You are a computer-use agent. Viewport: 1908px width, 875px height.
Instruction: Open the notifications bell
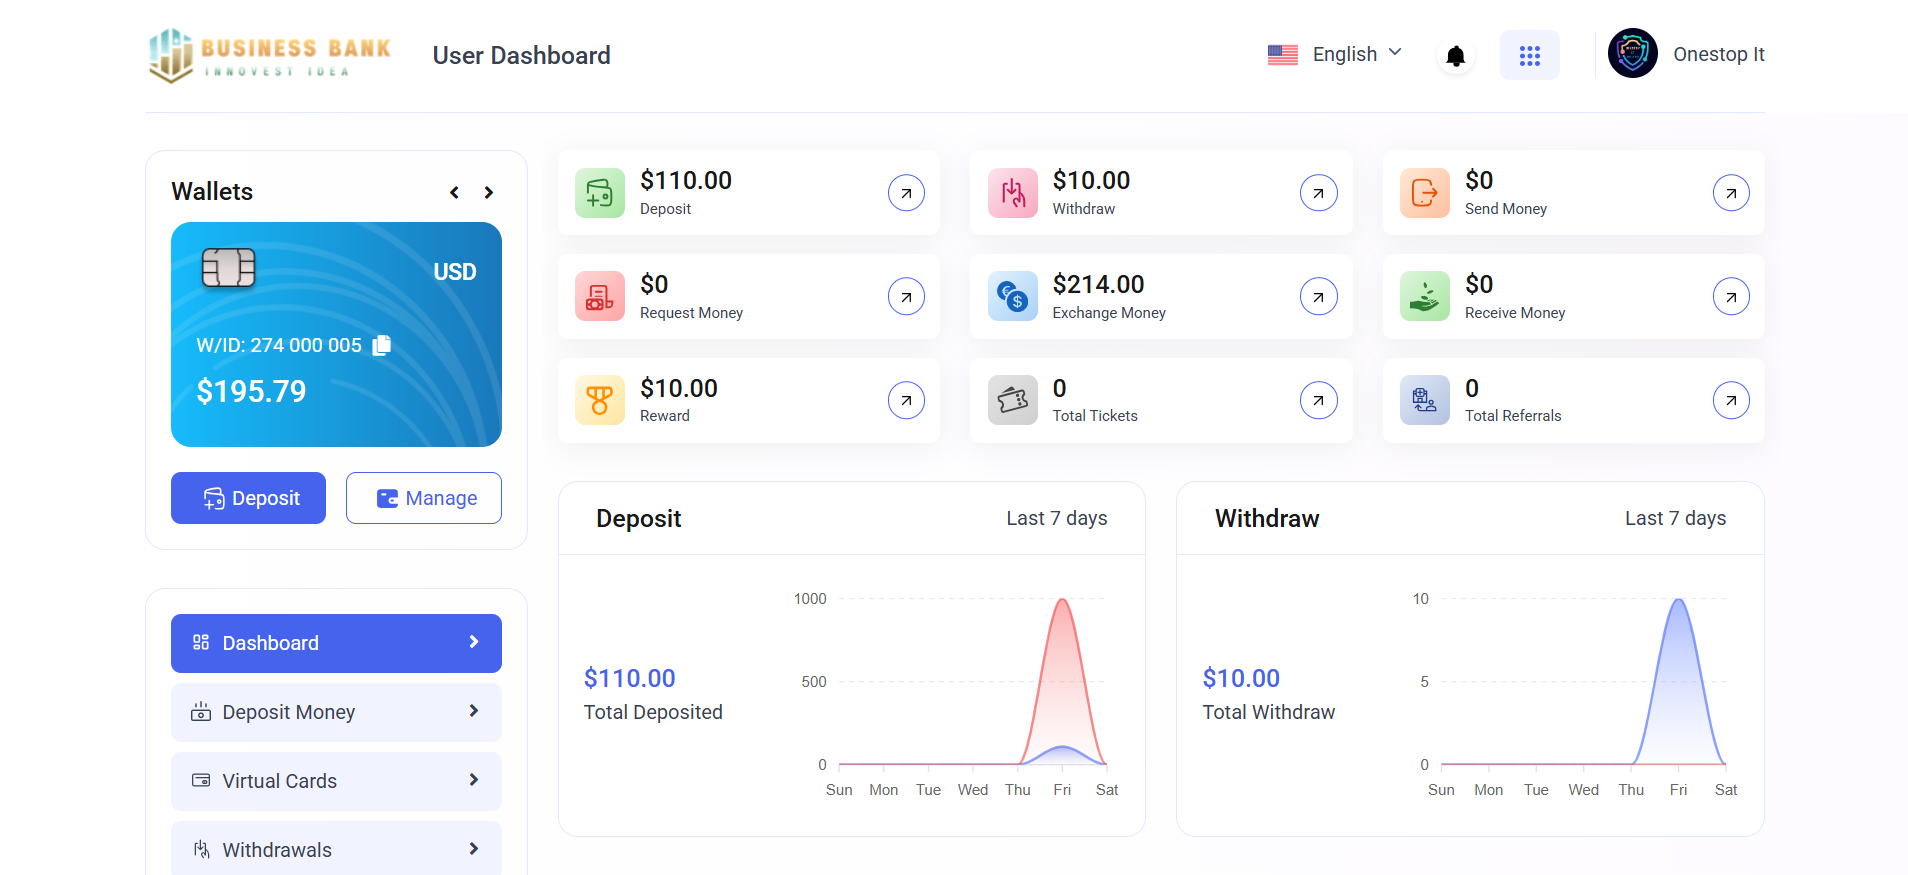click(x=1456, y=55)
